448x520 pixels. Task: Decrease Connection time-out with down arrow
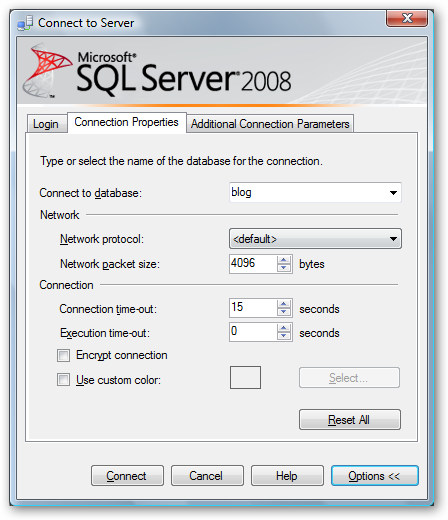tap(284, 312)
